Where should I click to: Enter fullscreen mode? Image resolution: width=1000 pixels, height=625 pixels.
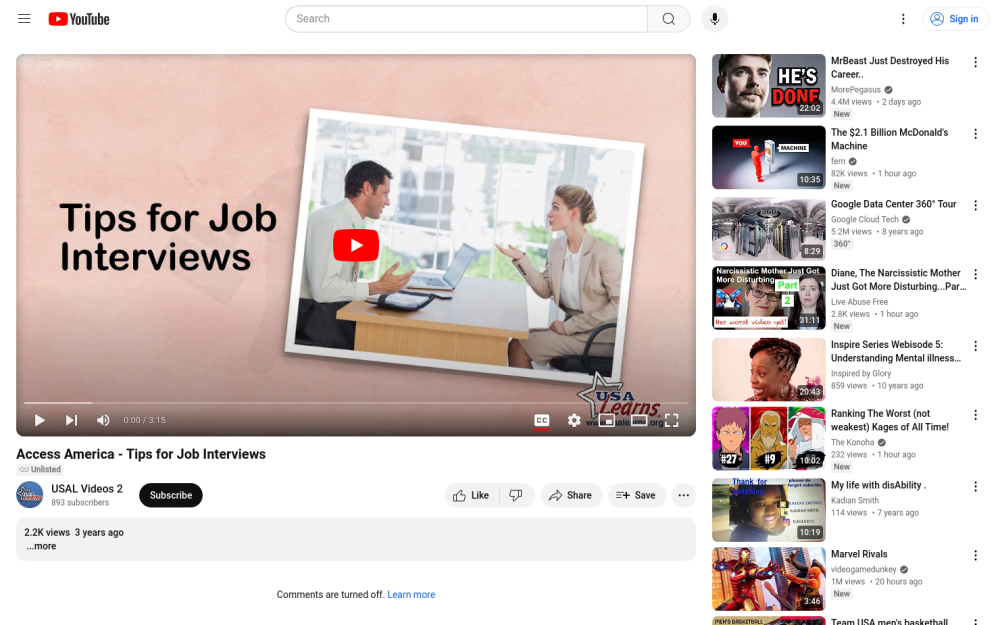[672, 420]
